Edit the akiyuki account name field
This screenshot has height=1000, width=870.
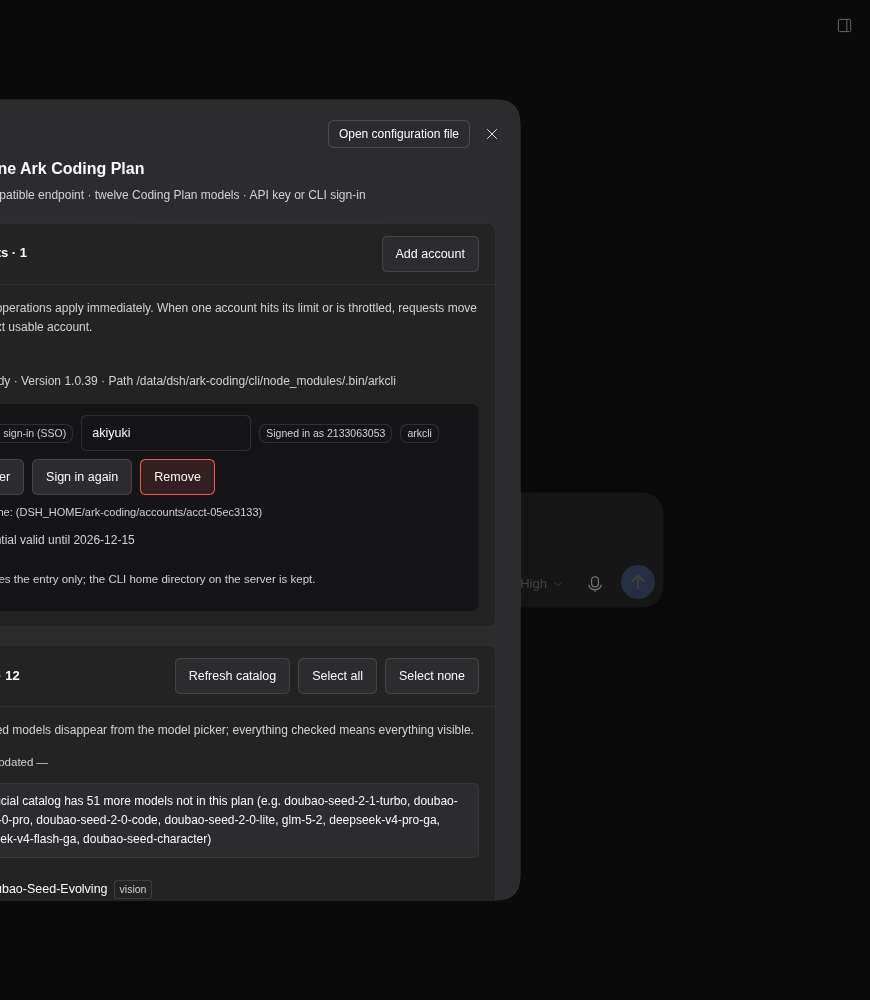click(x=166, y=433)
